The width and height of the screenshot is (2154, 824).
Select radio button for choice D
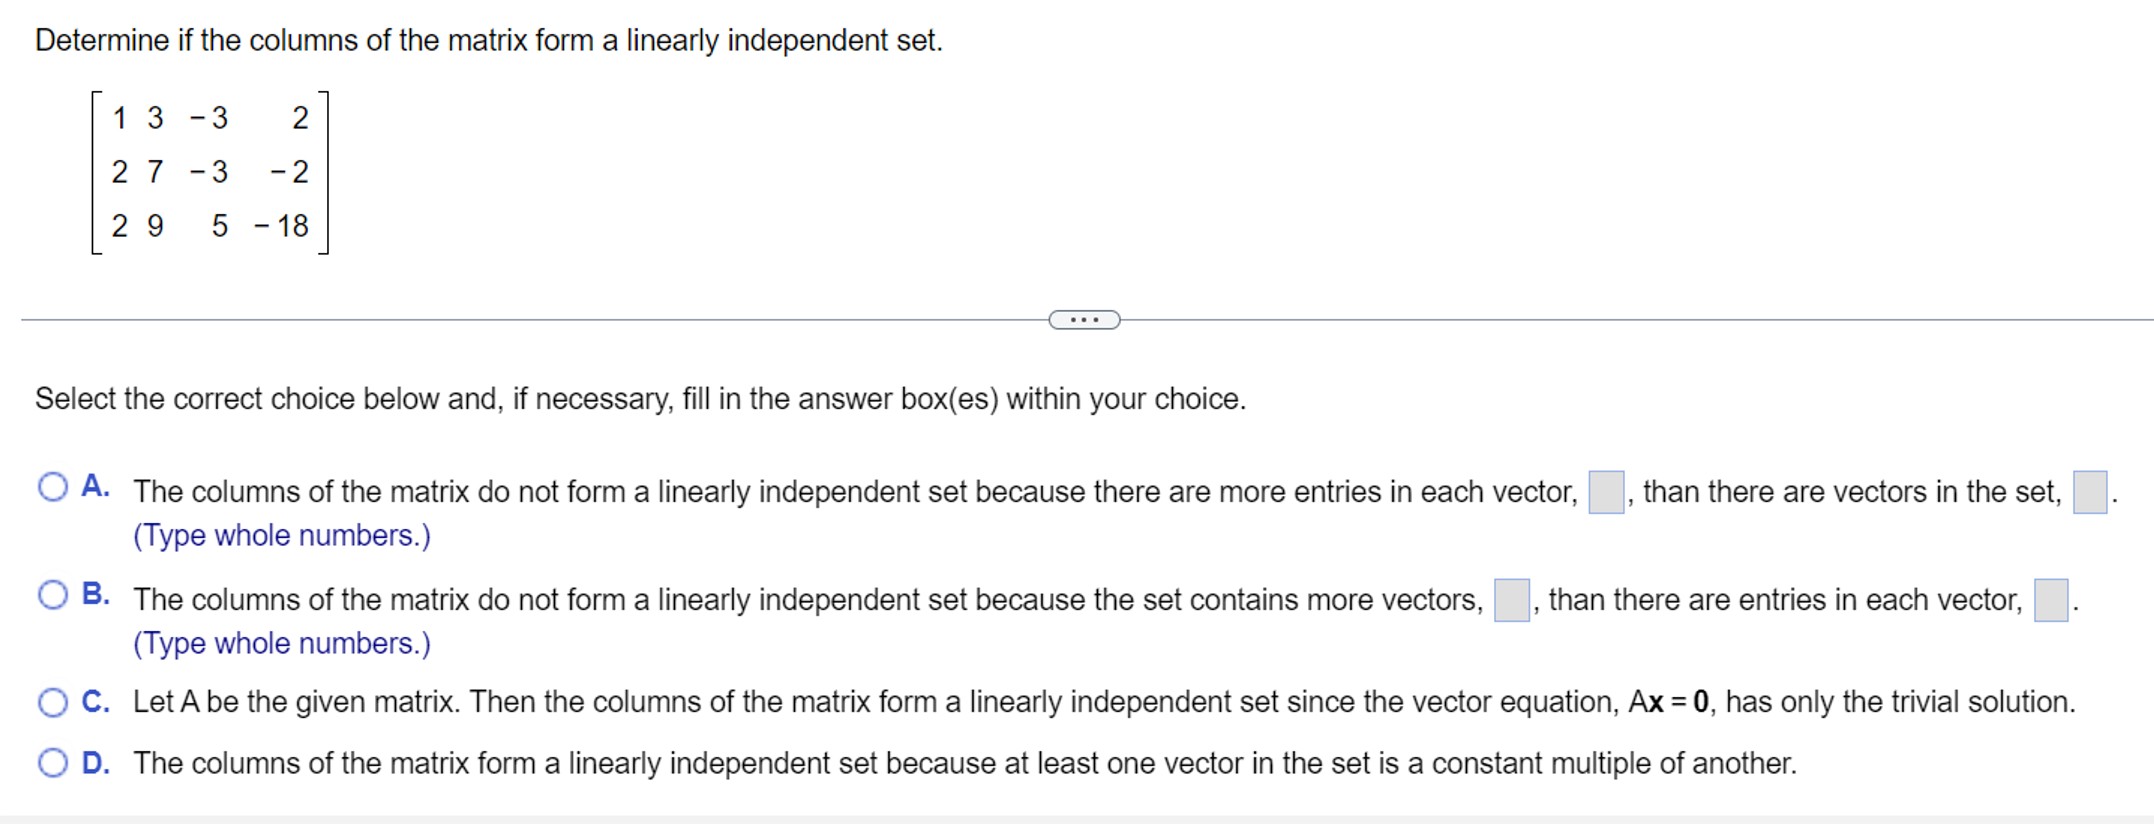52,762
